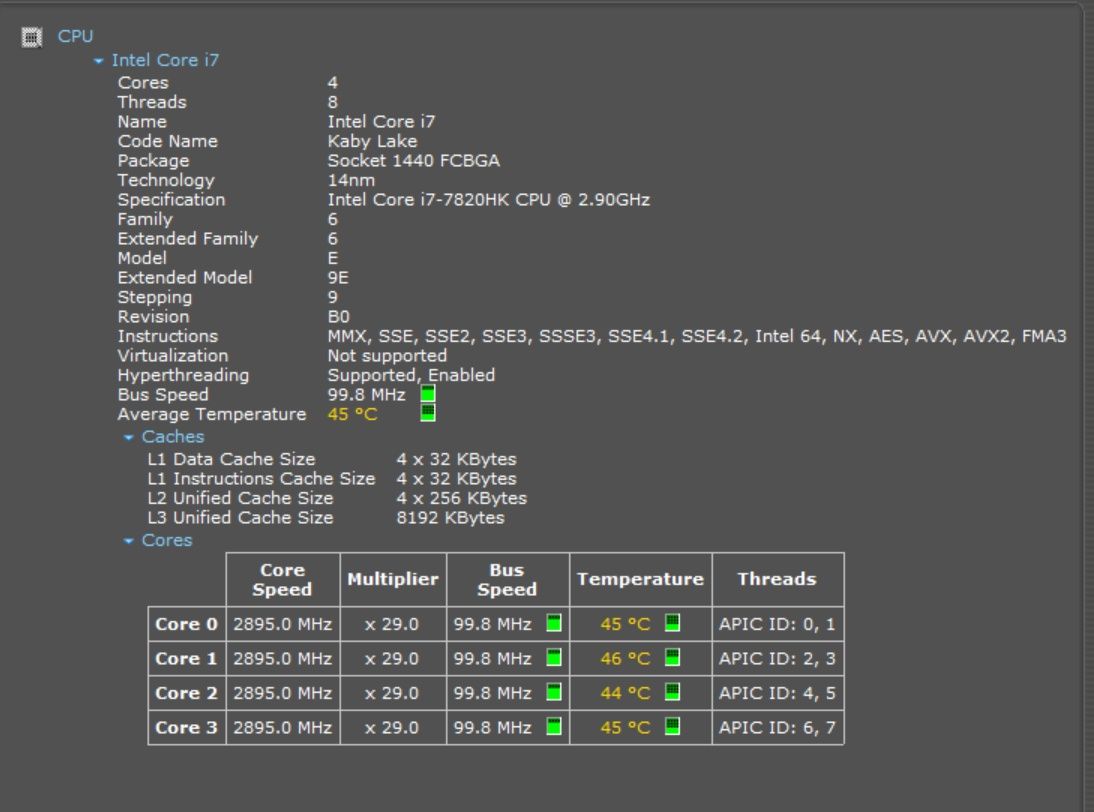1094x812 pixels.
Task: Click the average temperature '45 °C' value
Action: pos(352,414)
